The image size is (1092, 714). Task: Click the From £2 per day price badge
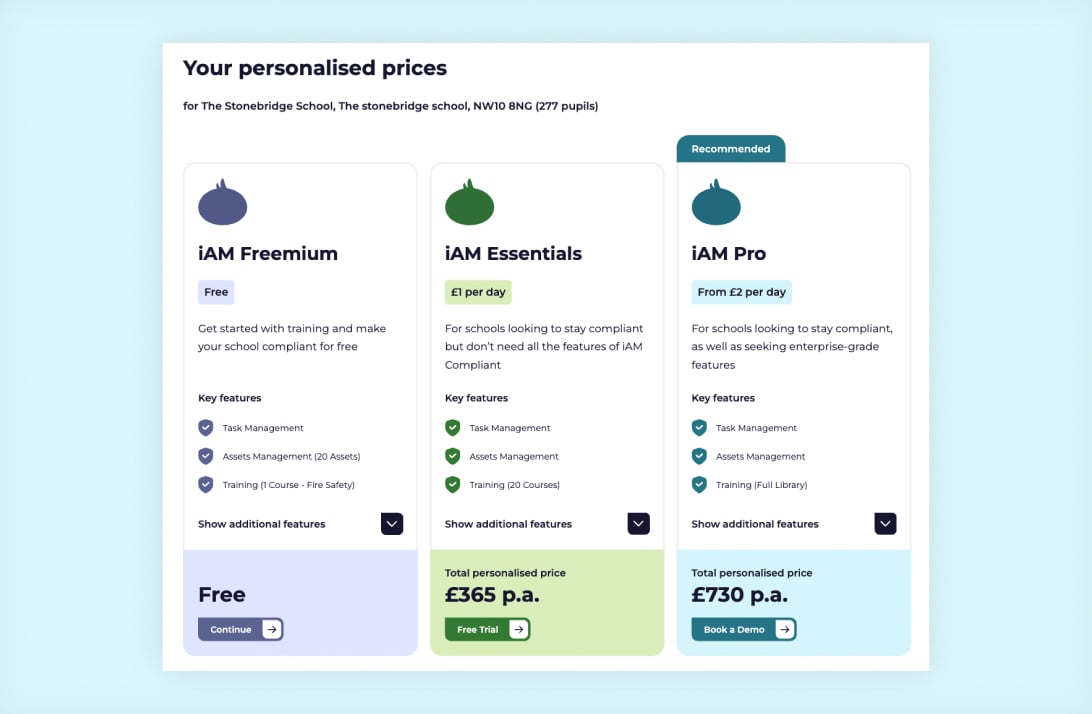click(741, 291)
